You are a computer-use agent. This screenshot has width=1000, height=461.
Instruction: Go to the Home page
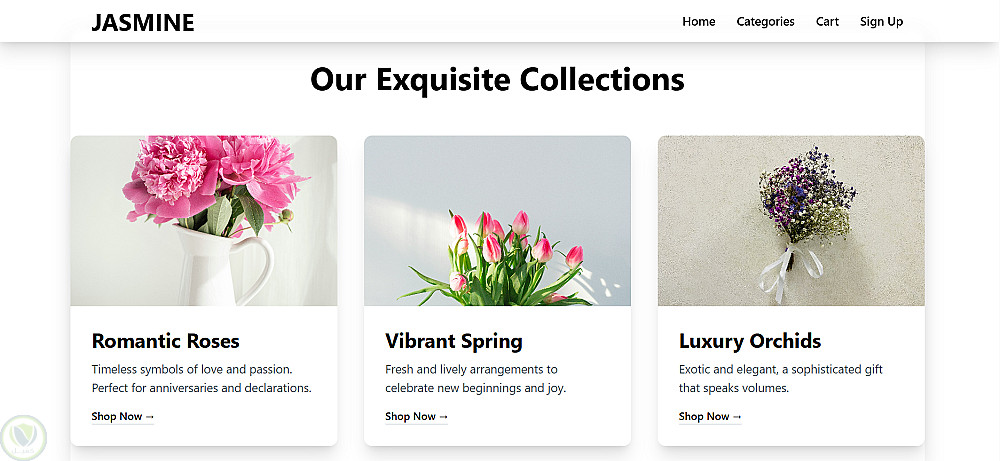point(699,22)
